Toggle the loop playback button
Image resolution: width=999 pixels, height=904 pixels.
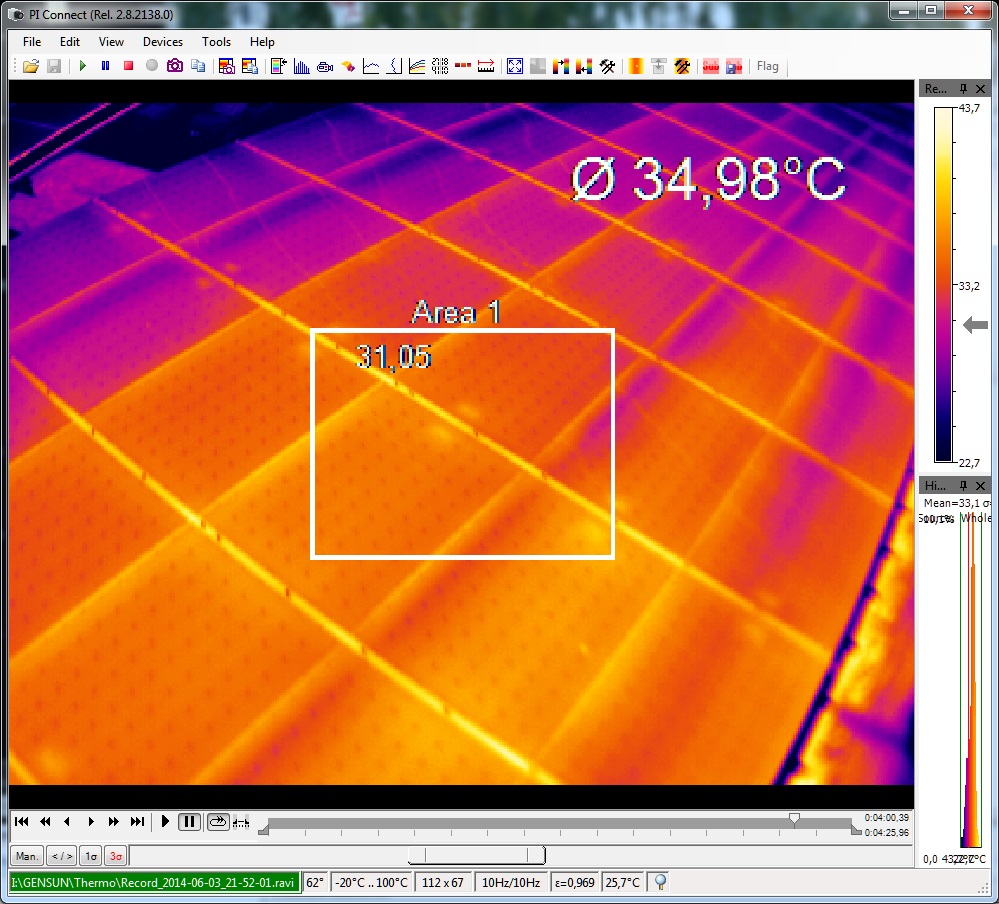point(217,822)
